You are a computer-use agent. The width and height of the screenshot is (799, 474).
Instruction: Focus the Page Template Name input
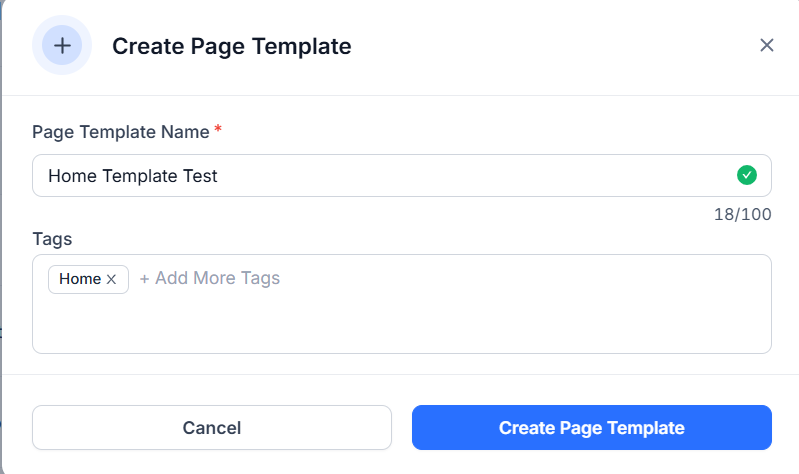402,175
